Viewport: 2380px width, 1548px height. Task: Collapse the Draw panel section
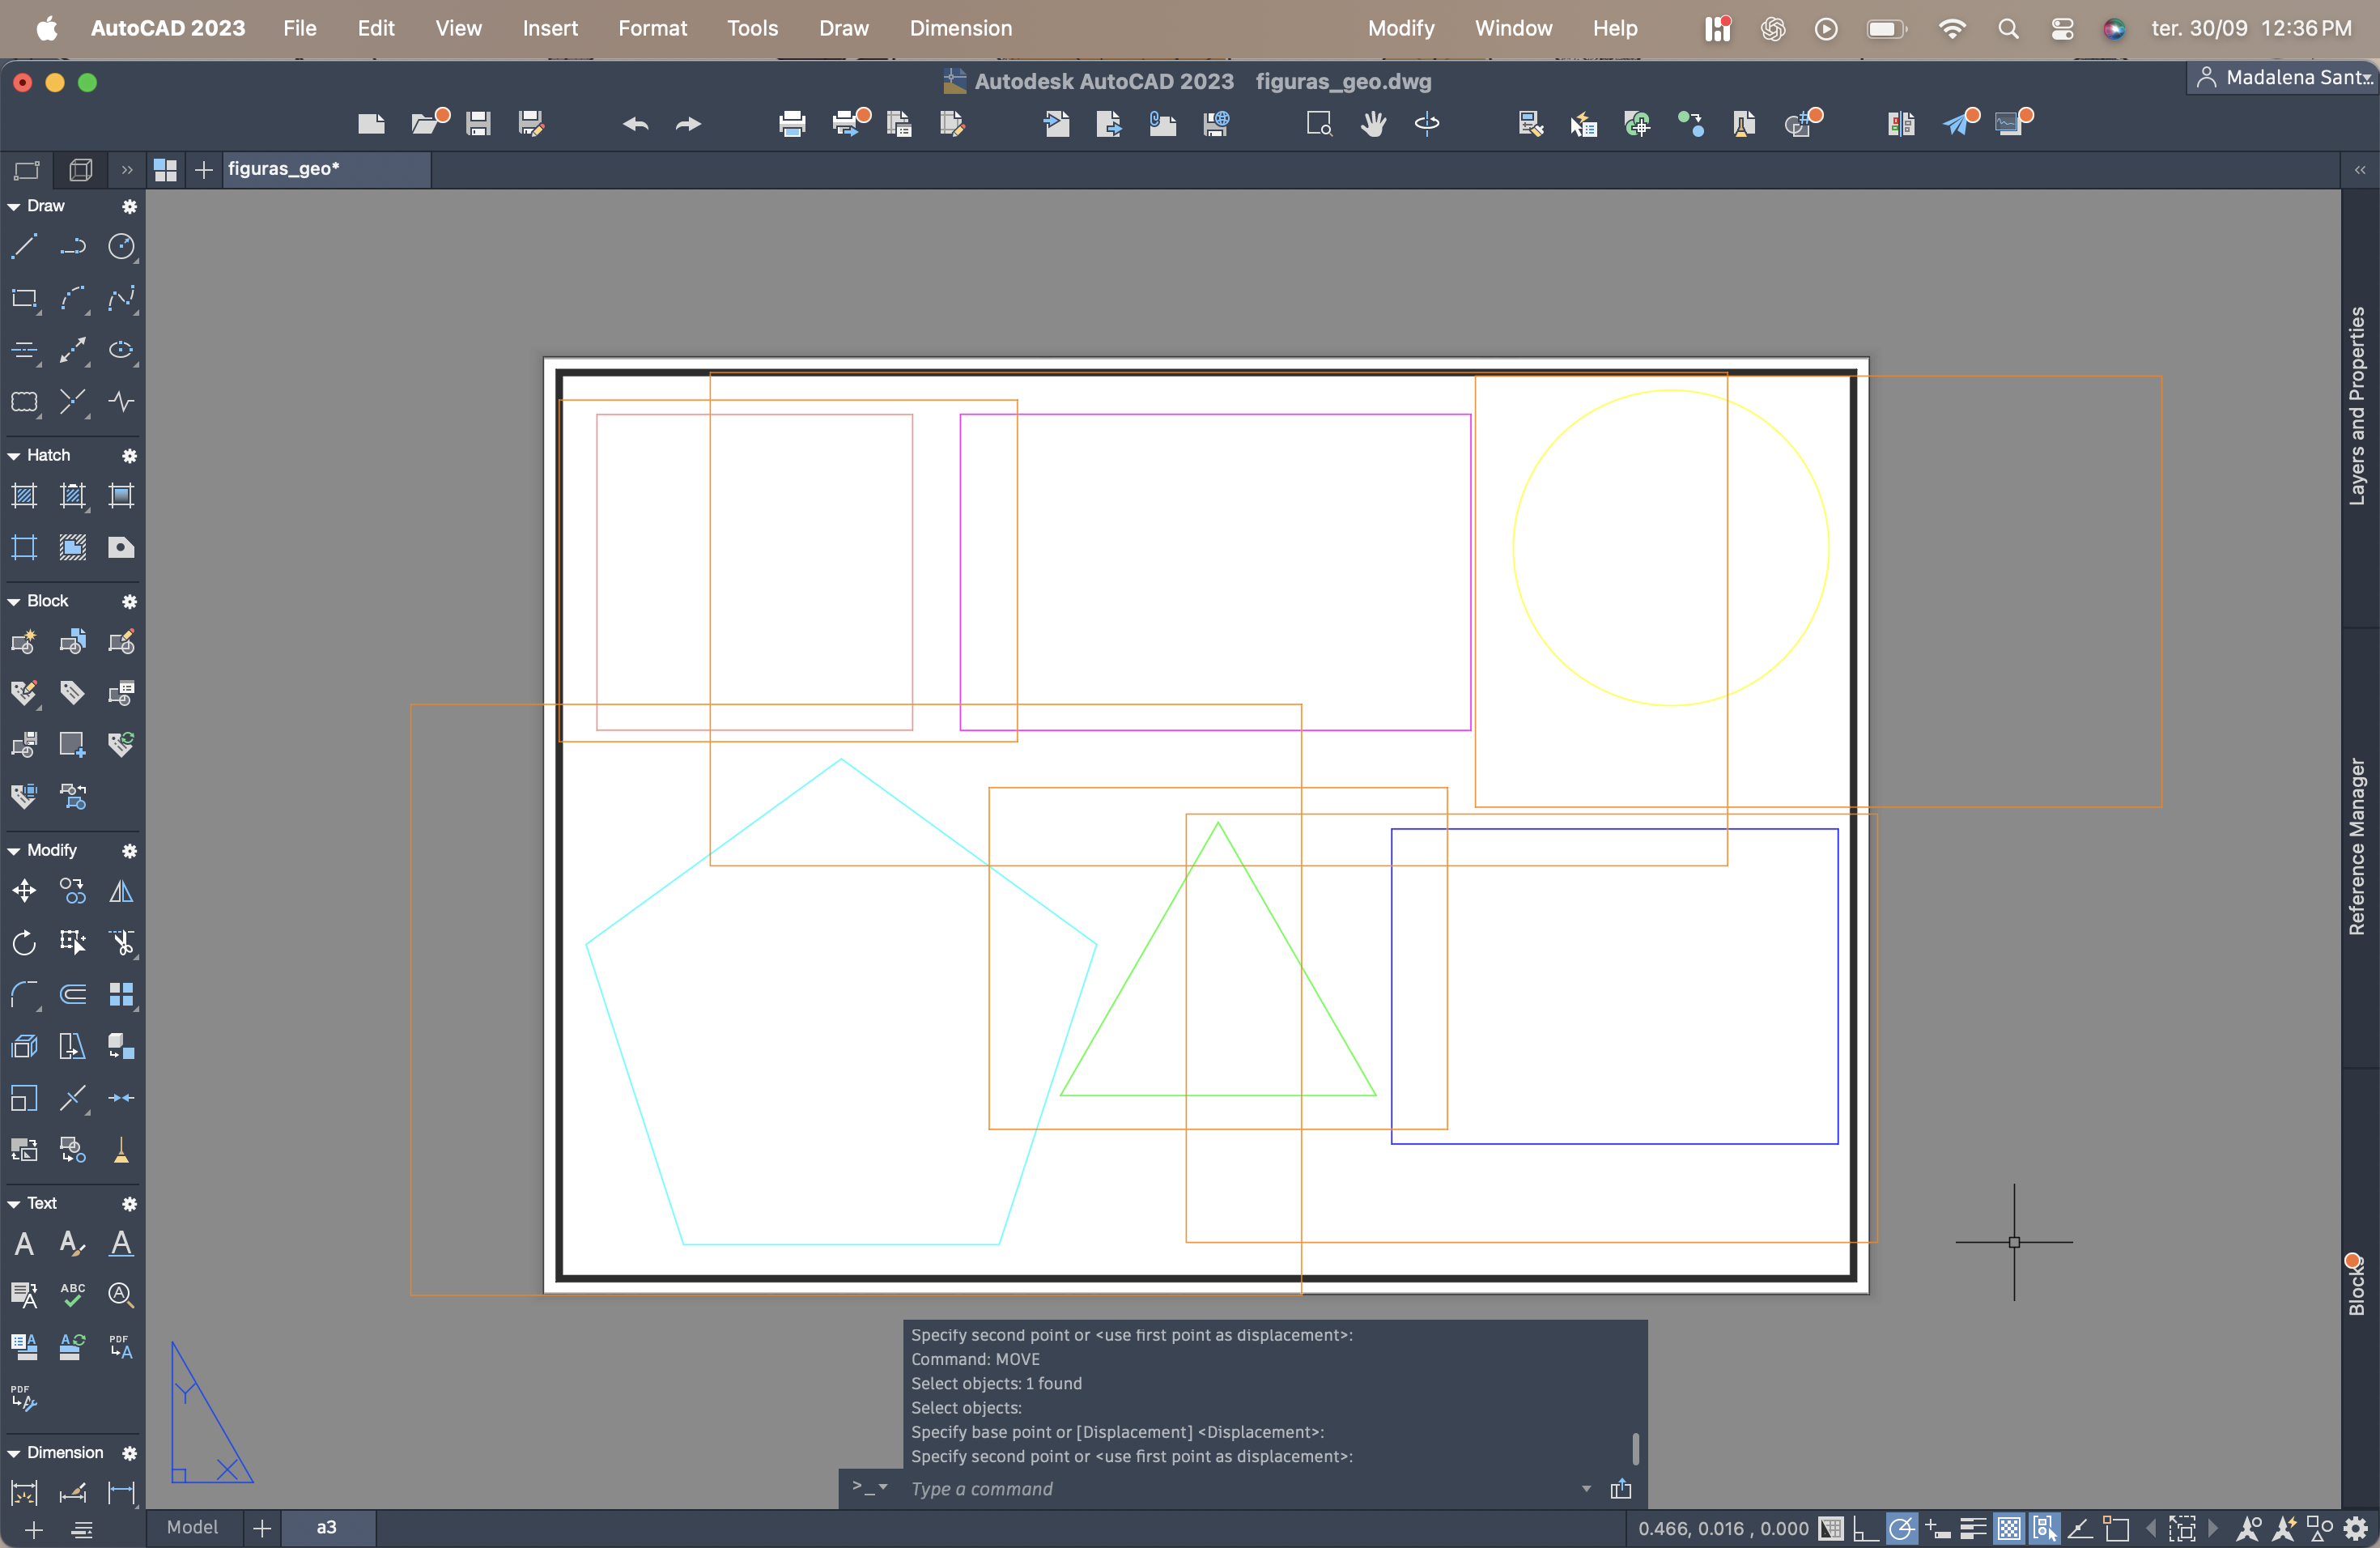(14, 206)
